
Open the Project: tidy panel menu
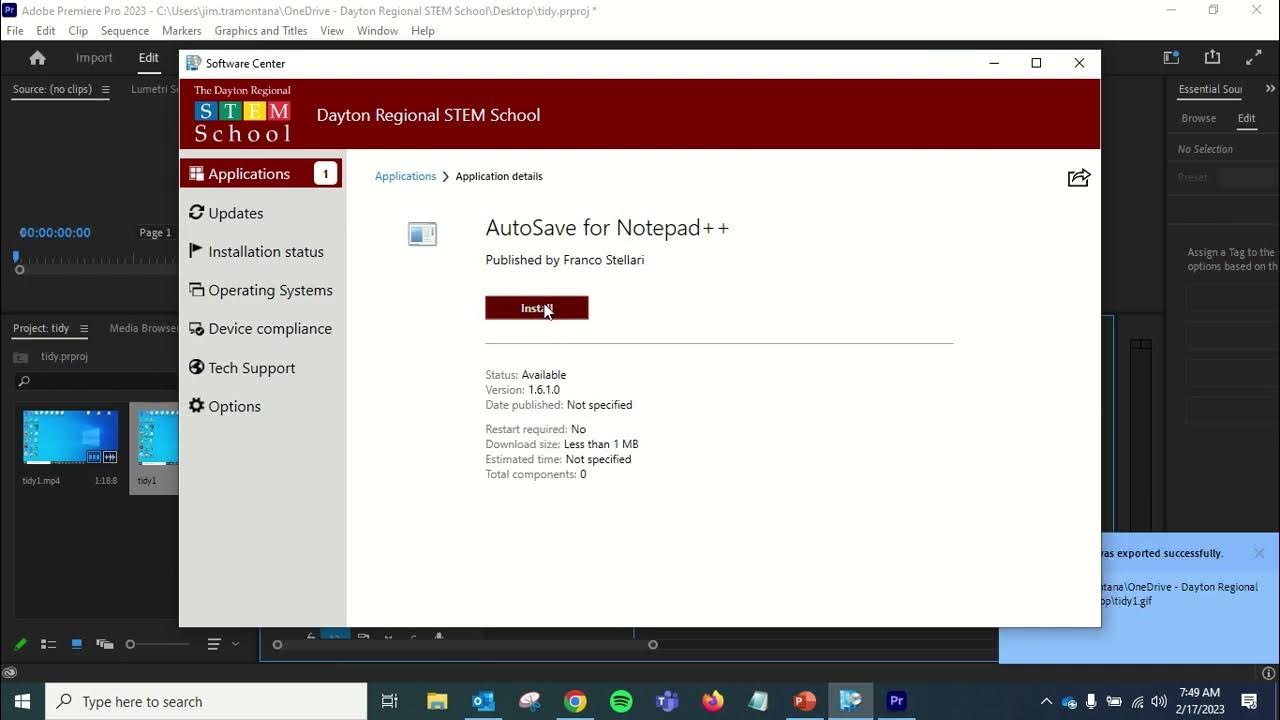click(84, 328)
